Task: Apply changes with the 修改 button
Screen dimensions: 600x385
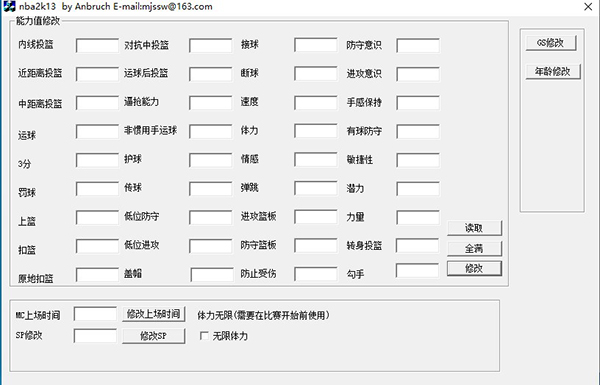Action: tap(474, 269)
